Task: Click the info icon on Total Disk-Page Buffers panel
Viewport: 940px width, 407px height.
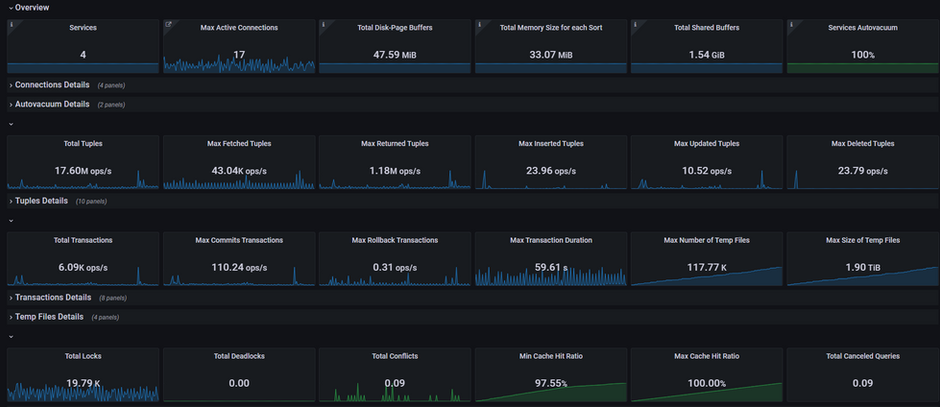Action: pyautogui.click(x=323, y=24)
